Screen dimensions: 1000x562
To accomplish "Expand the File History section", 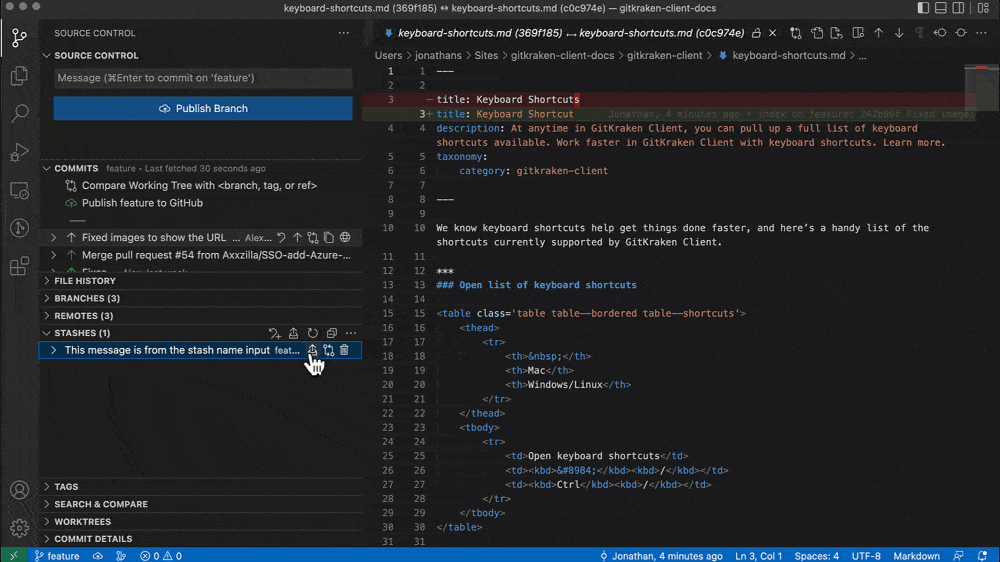I will [85, 281].
